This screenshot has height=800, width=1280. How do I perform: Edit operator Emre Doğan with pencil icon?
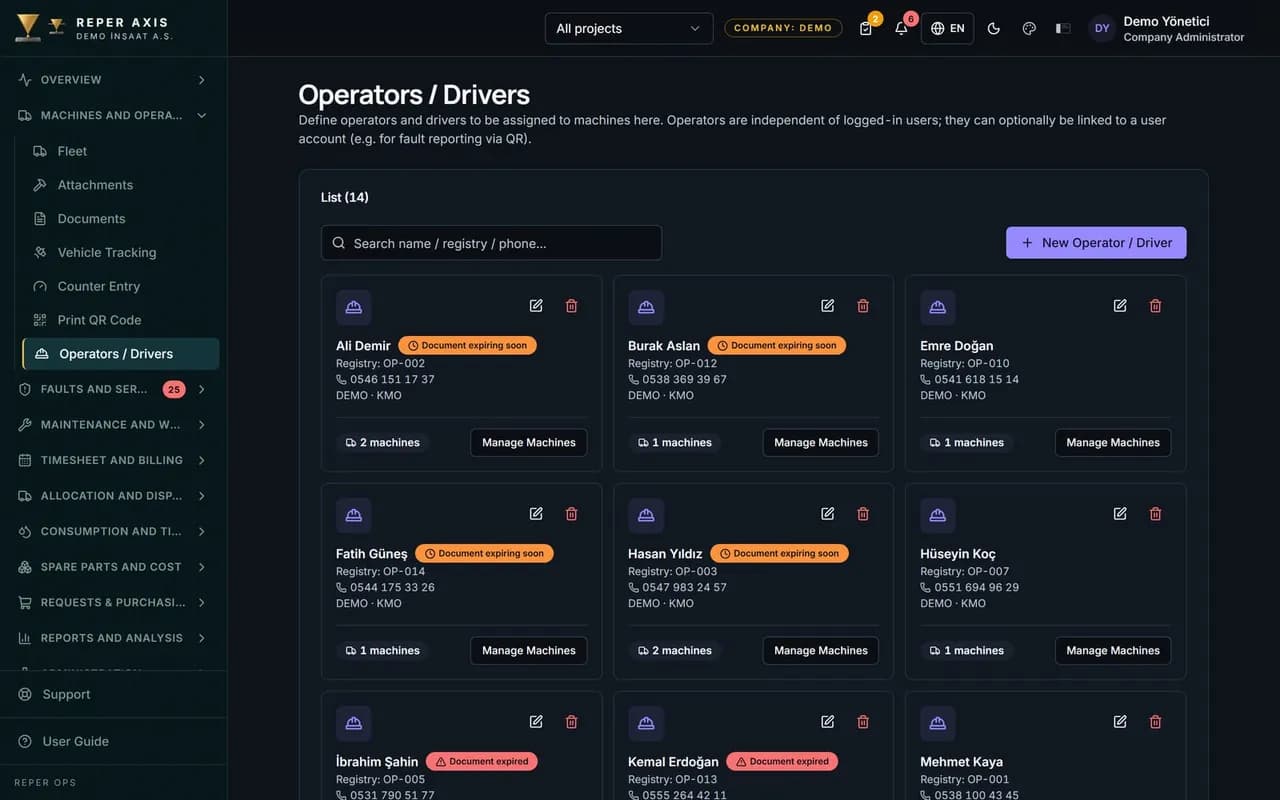click(1120, 306)
